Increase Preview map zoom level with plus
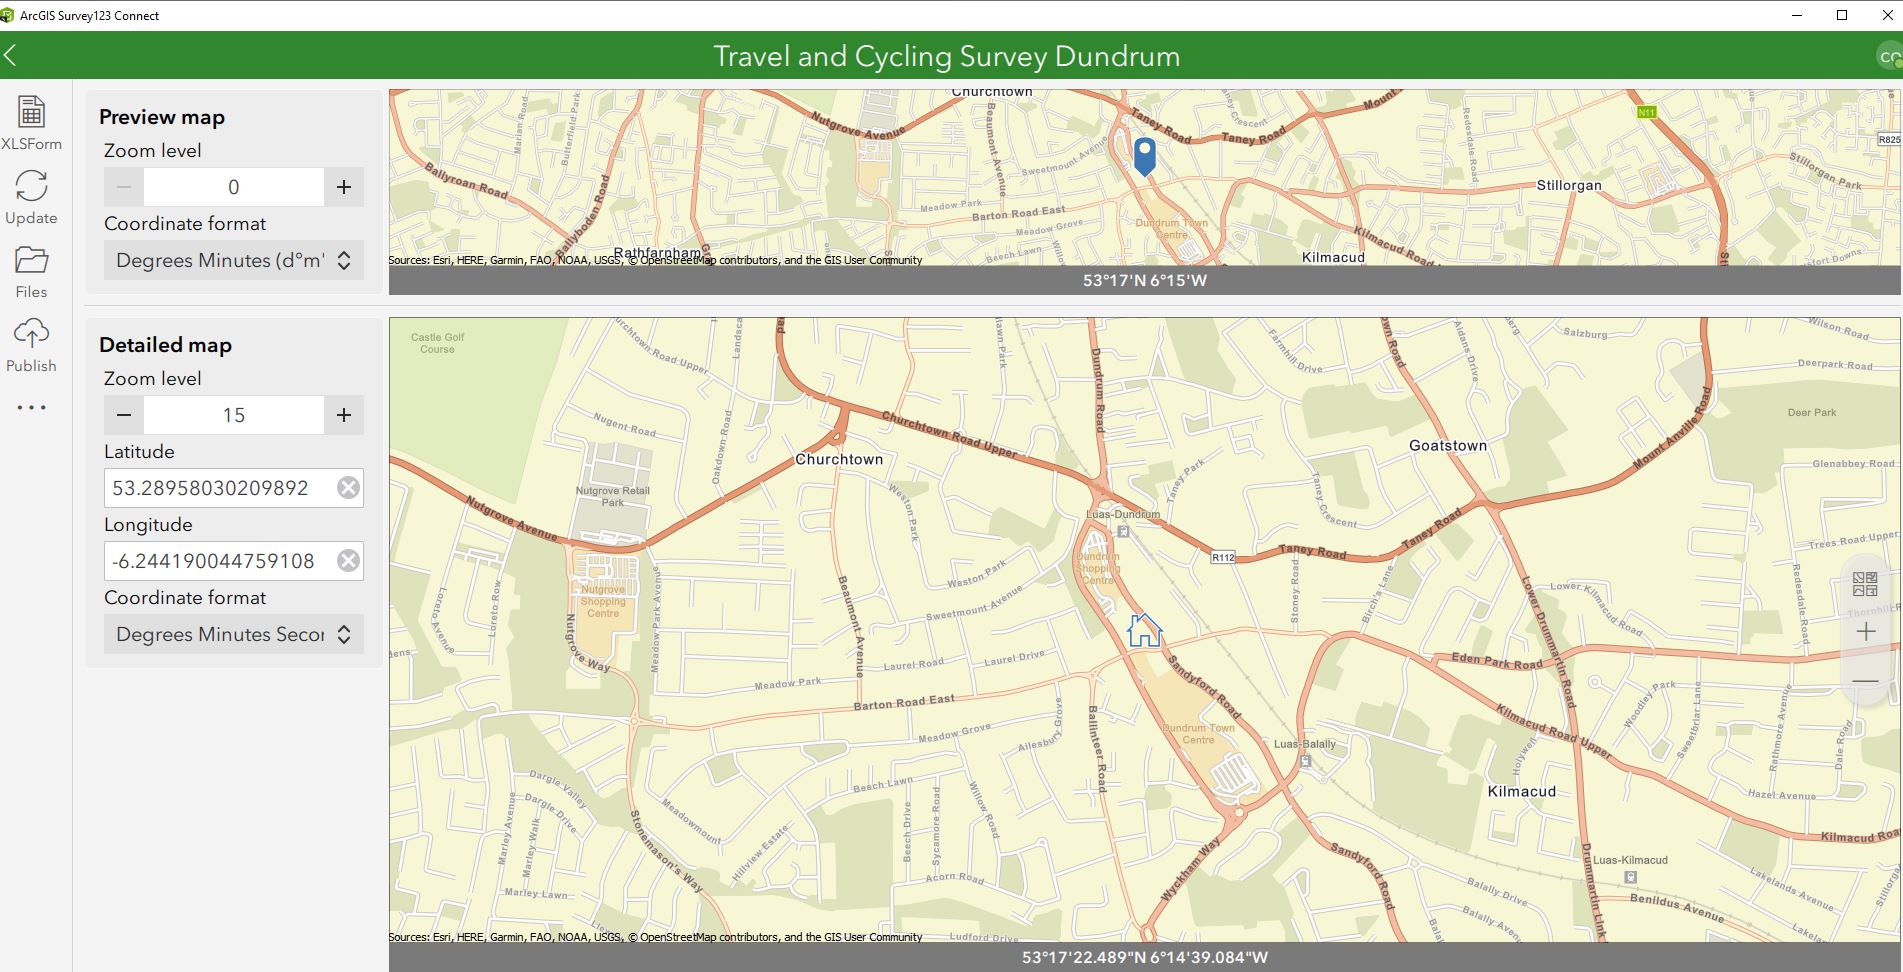This screenshot has height=972, width=1903. coord(343,186)
